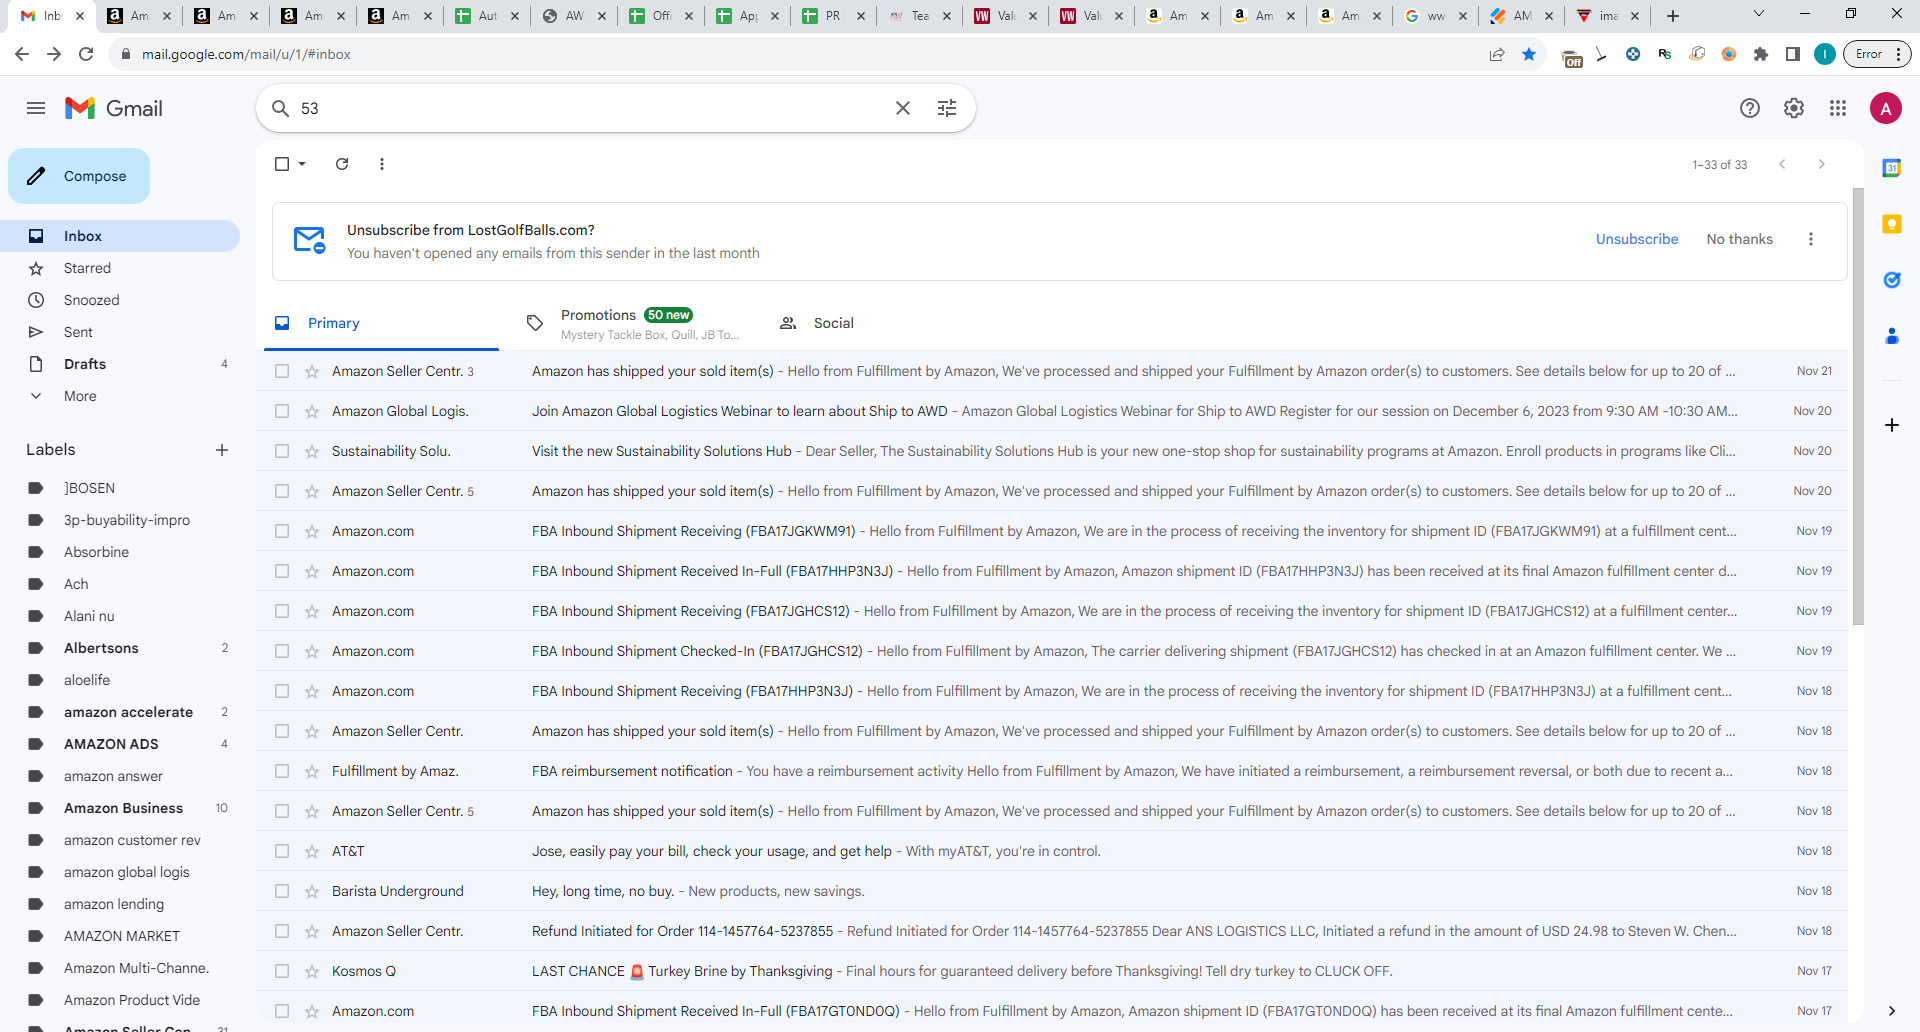Viewport: 1920px width, 1032px height.
Task: Create a new label with plus icon
Action: [222, 450]
